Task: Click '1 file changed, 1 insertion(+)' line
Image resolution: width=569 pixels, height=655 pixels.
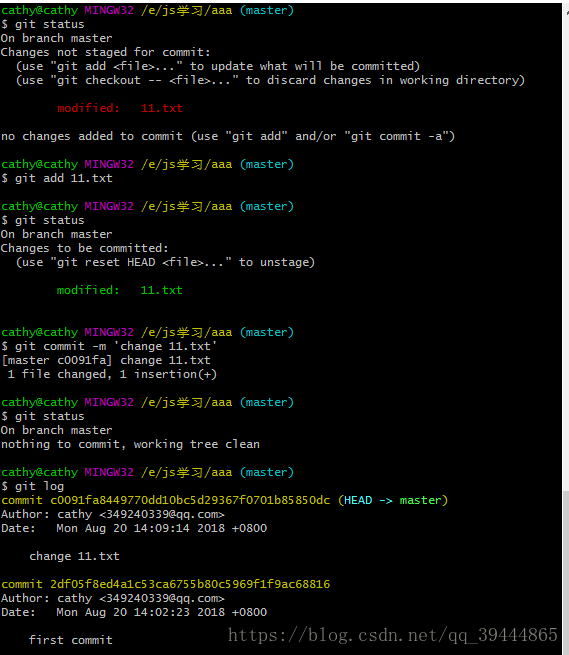Action: [x=112, y=374]
